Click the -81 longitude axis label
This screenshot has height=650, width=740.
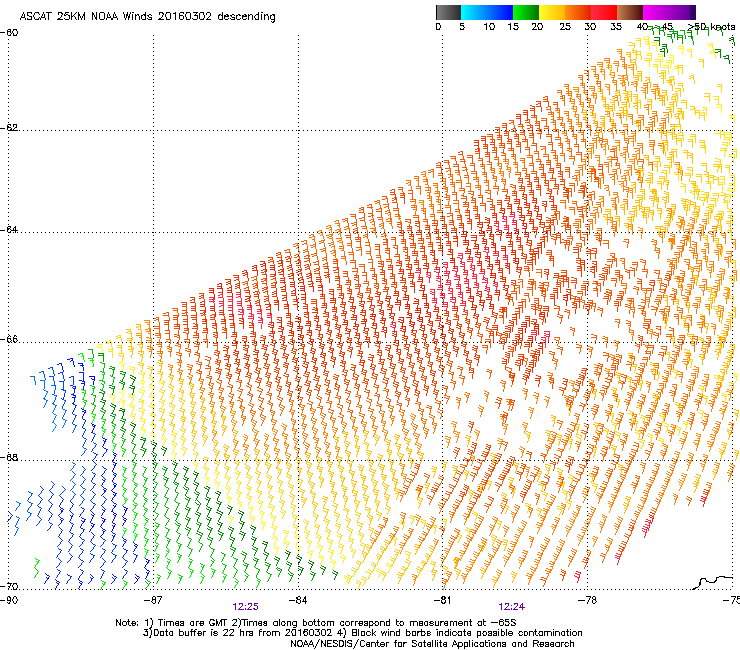click(x=442, y=600)
